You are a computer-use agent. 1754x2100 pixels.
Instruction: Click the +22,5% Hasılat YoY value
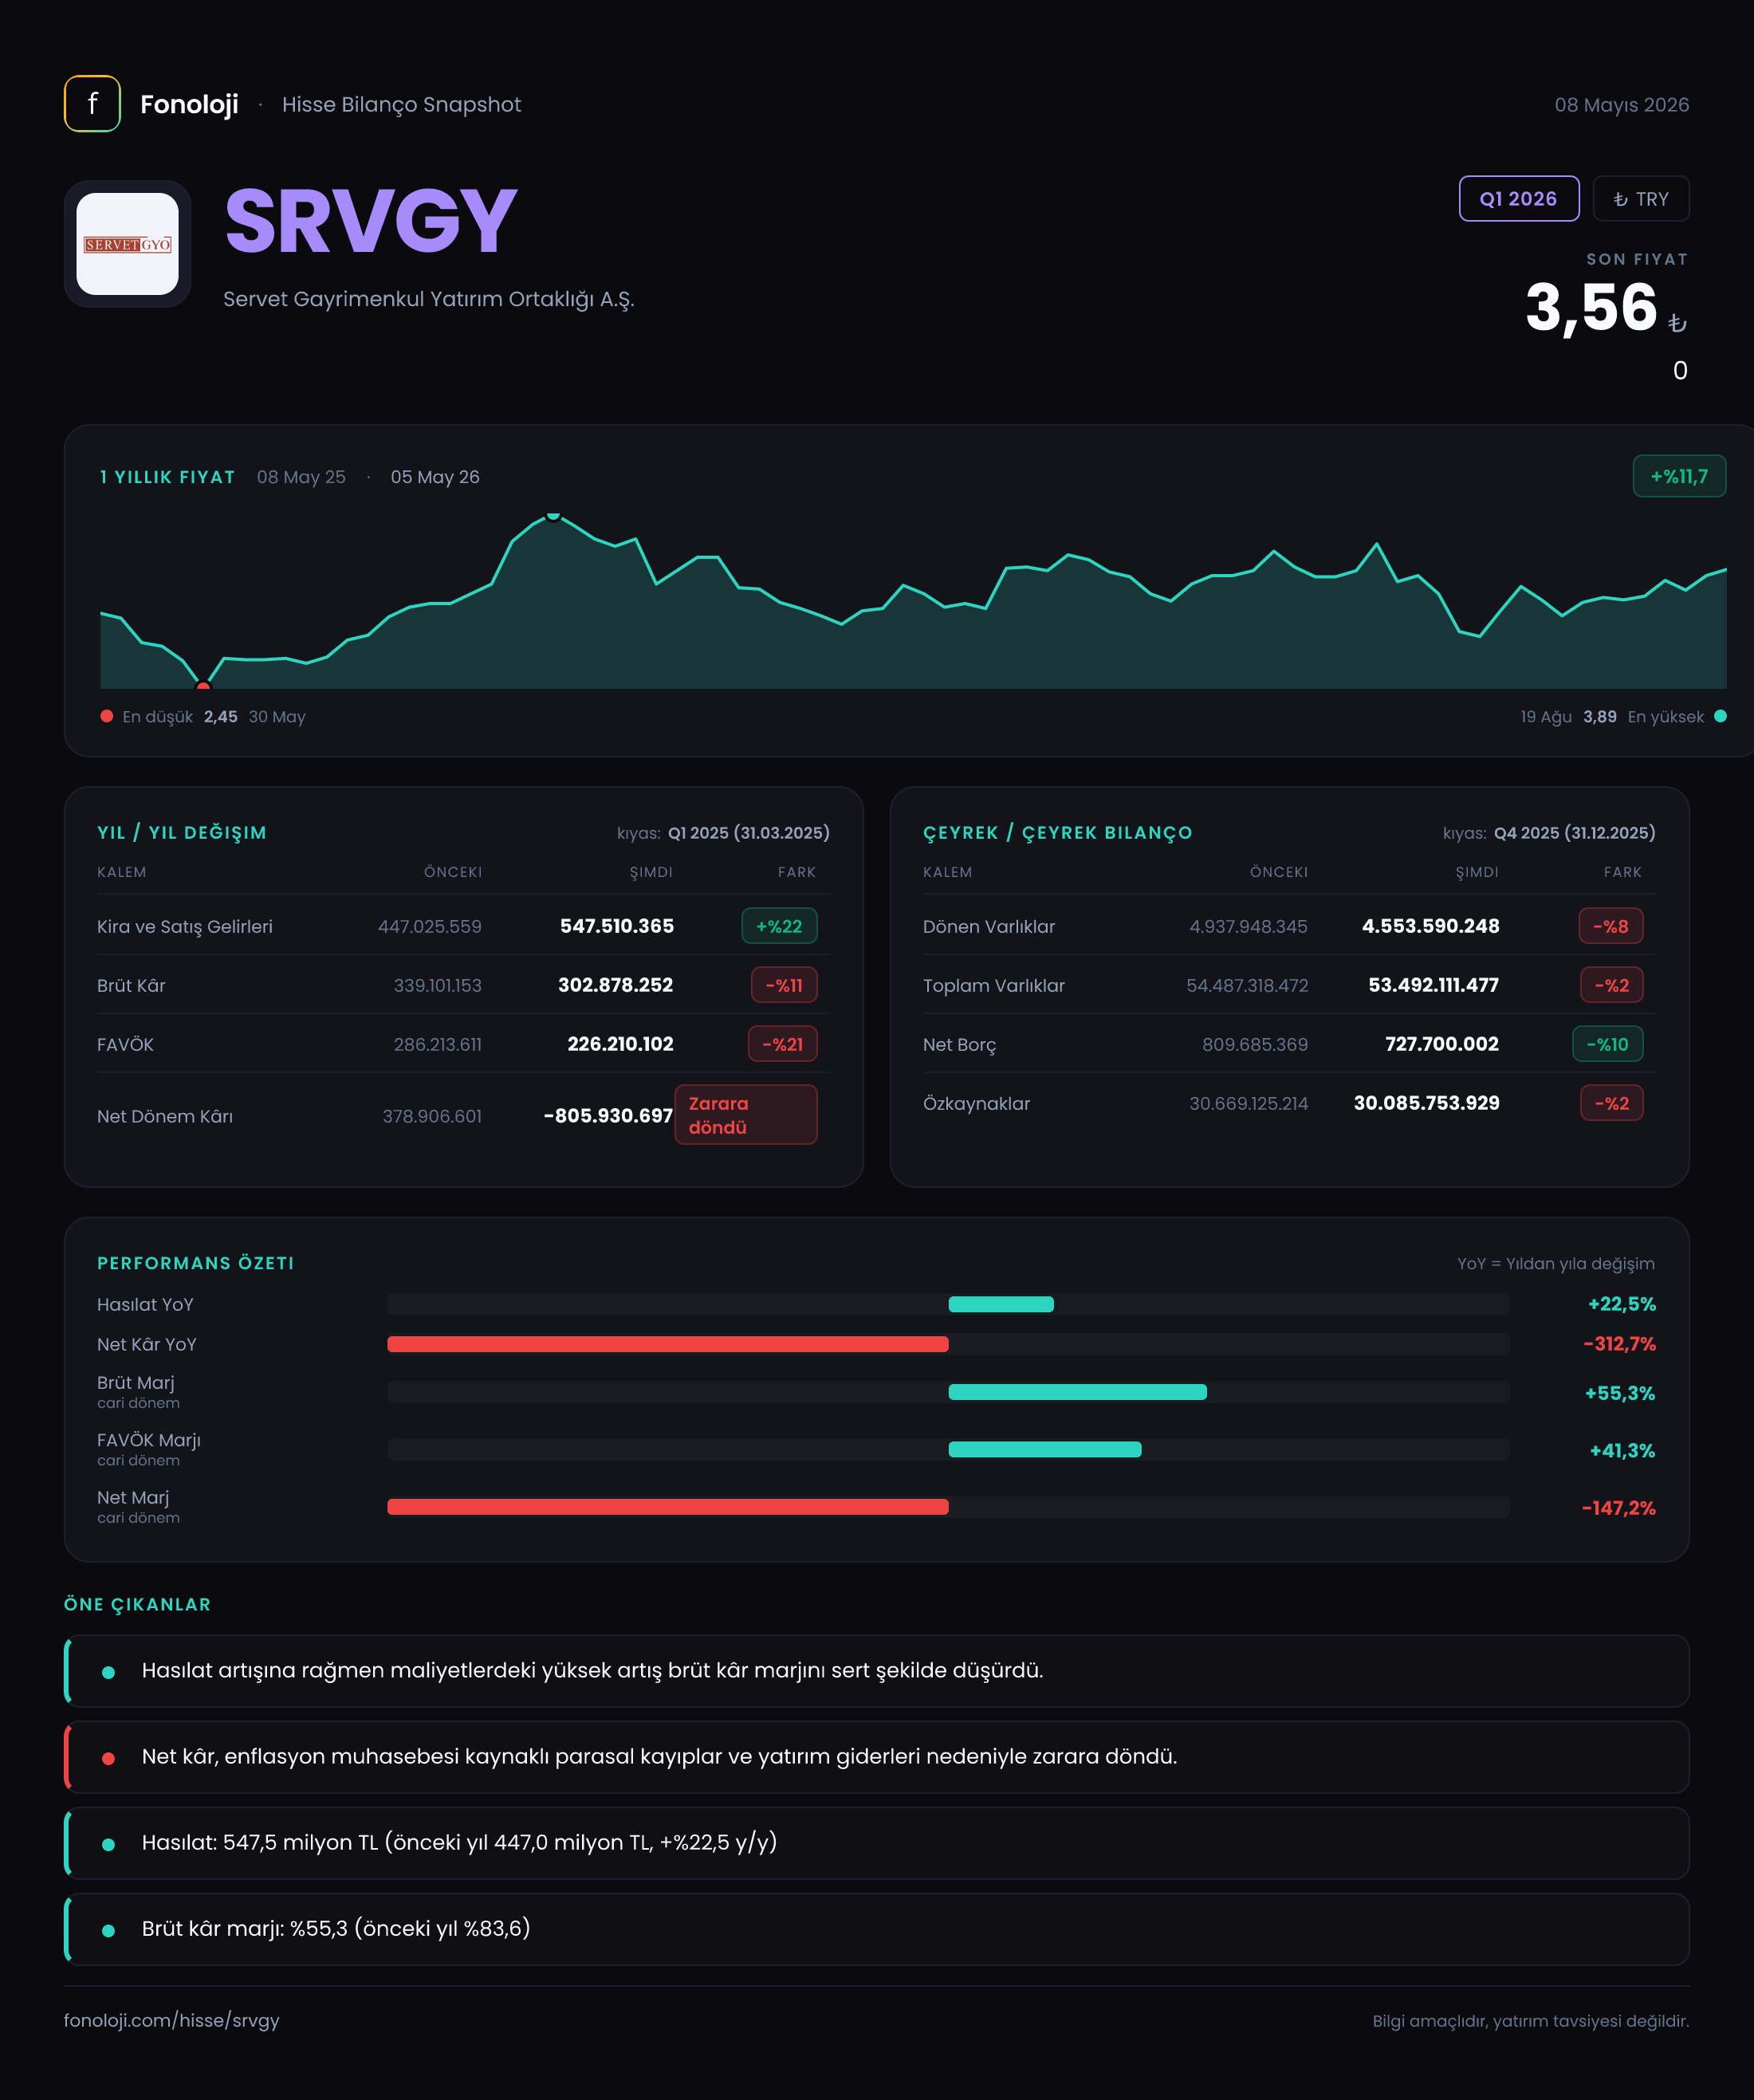(1622, 1304)
